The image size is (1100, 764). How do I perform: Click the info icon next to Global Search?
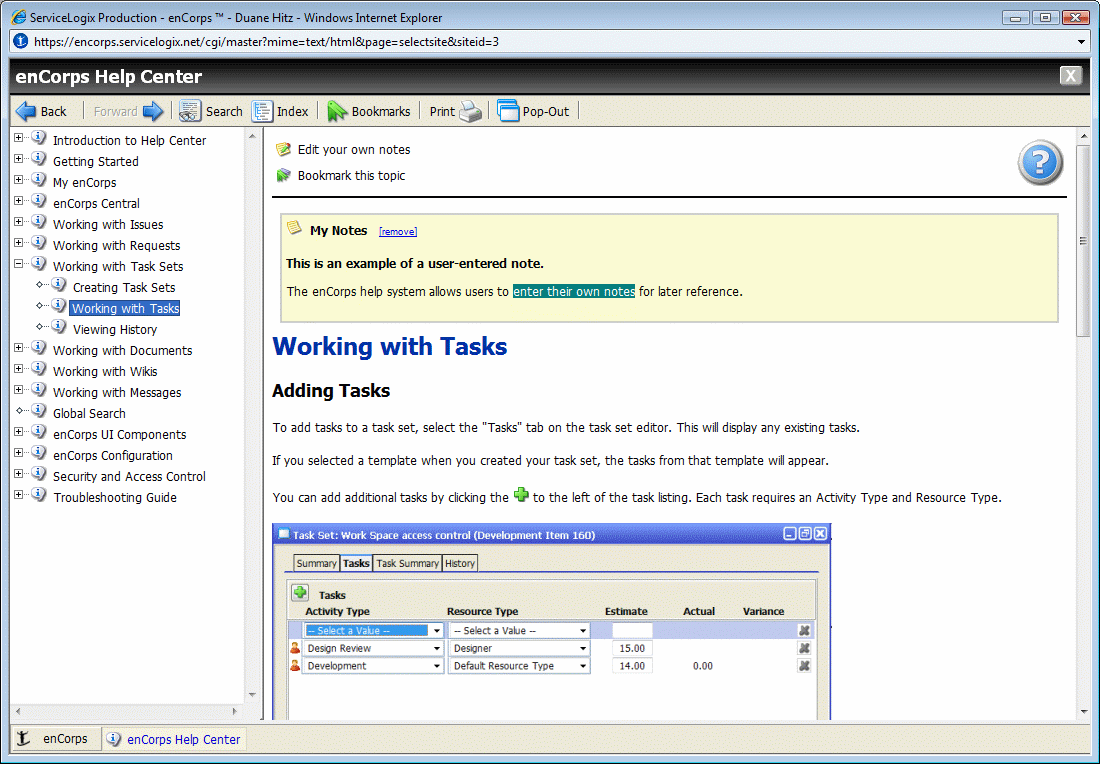(39, 411)
